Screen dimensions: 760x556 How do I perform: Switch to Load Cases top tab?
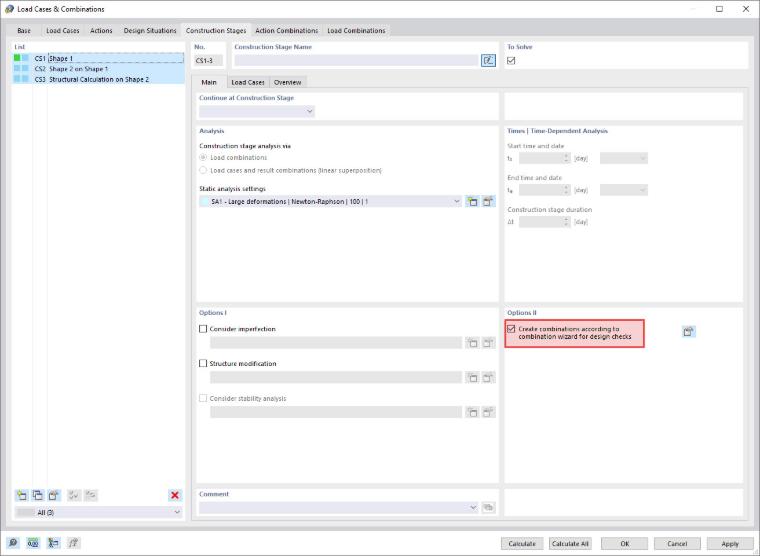[63, 31]
